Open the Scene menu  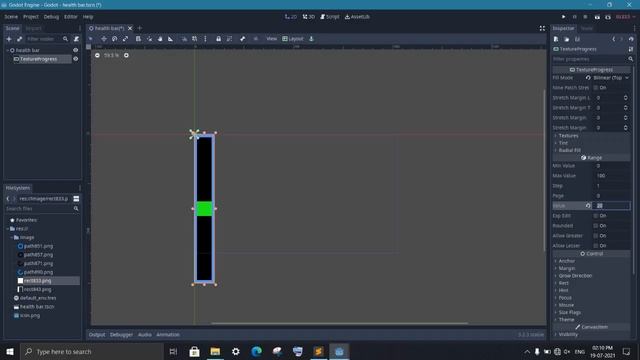11,17
